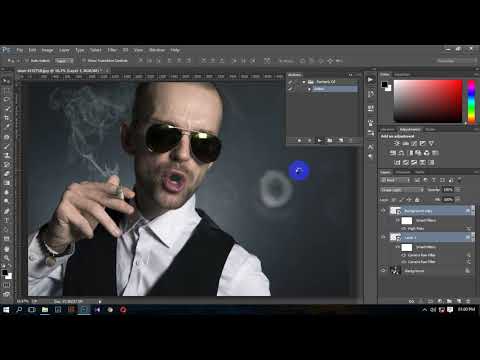Switch to the Swatches tab
The image size is (480, 360).
(402, 74)
